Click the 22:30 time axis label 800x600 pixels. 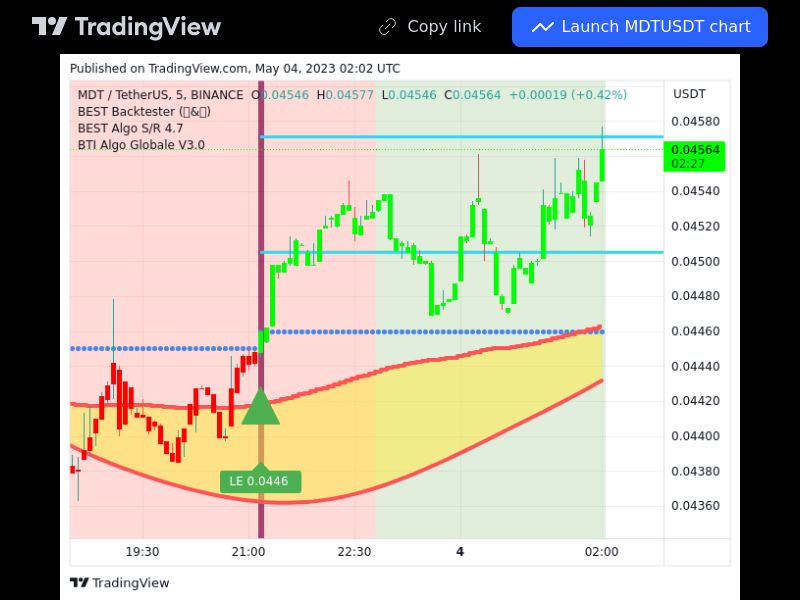(x=354, y=552)
